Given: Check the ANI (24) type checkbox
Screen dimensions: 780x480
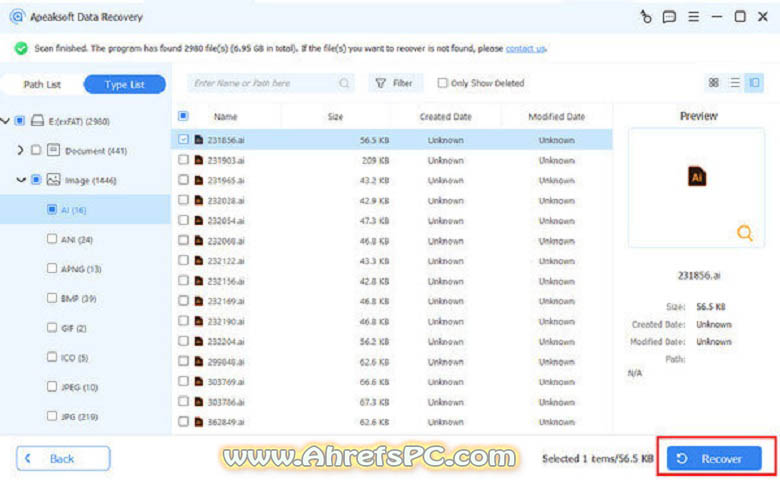Looking at the screenshot, I should click(x=52, y=239).
